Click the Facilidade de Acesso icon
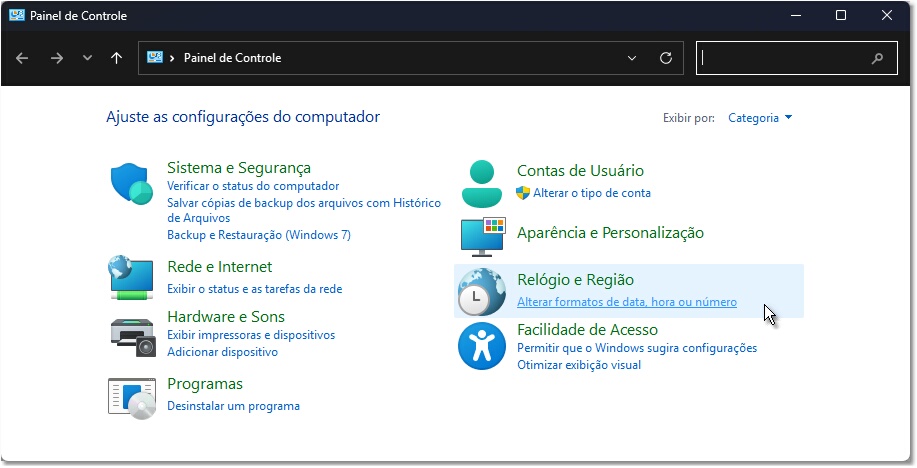This screenshot has height=468, width=917. point(482,346)
